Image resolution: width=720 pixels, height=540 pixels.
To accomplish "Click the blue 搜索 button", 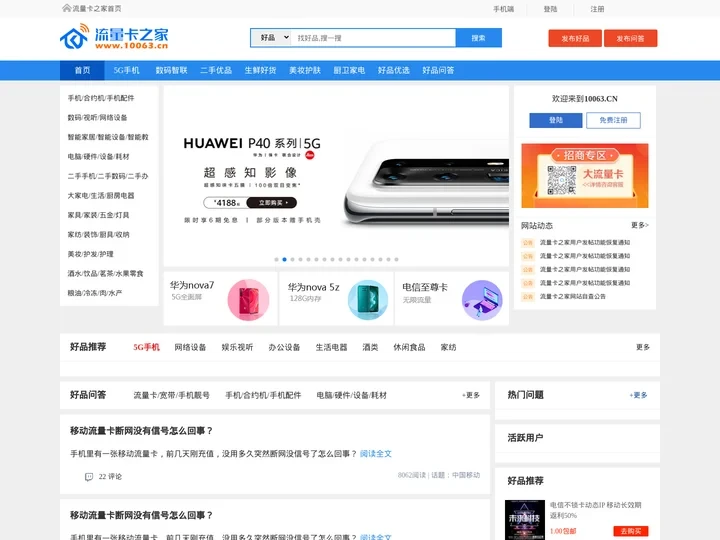I will (478, 38).
